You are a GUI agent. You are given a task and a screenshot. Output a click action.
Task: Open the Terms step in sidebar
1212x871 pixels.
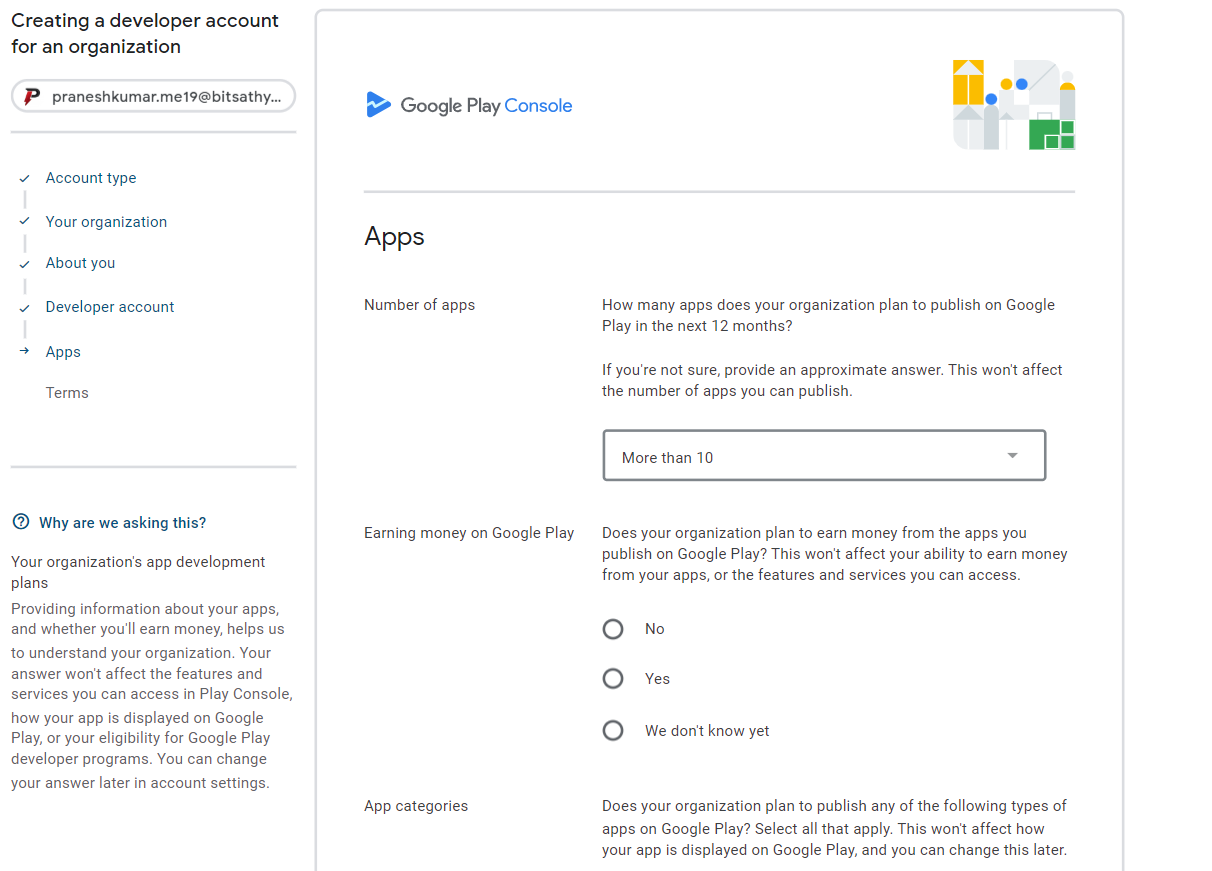[x=67, y=393]
